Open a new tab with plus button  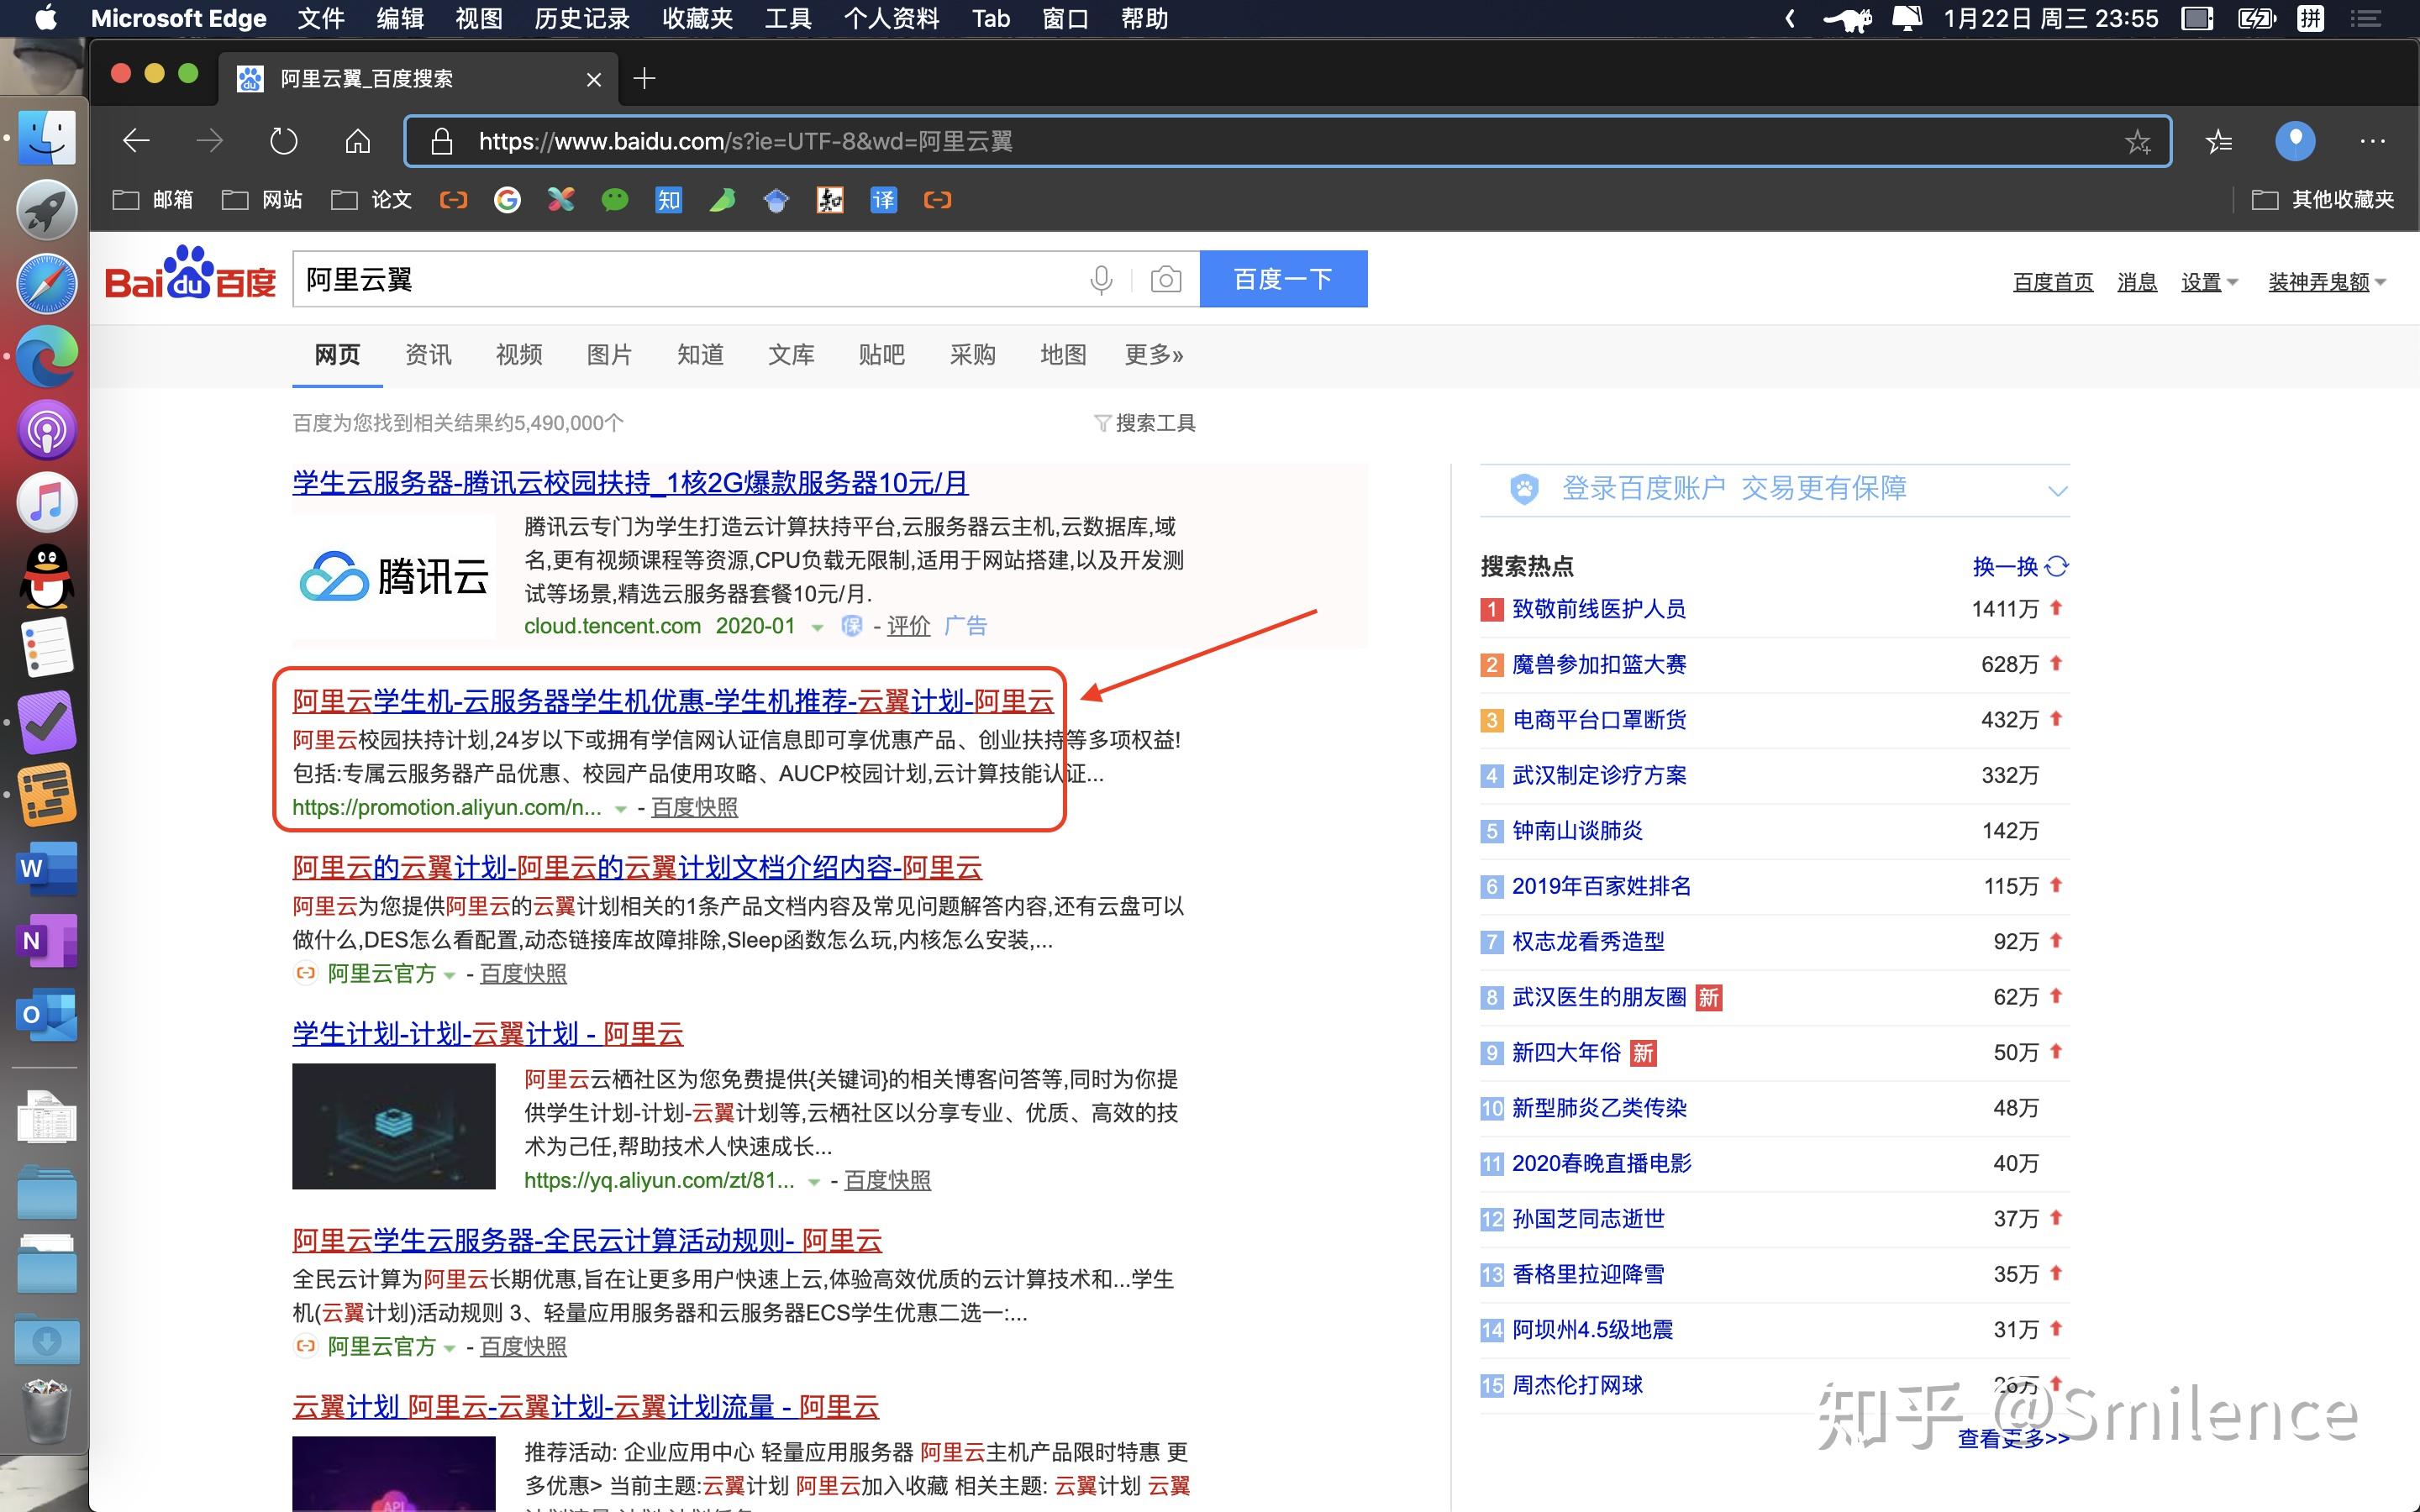click(x=645, y=78)
